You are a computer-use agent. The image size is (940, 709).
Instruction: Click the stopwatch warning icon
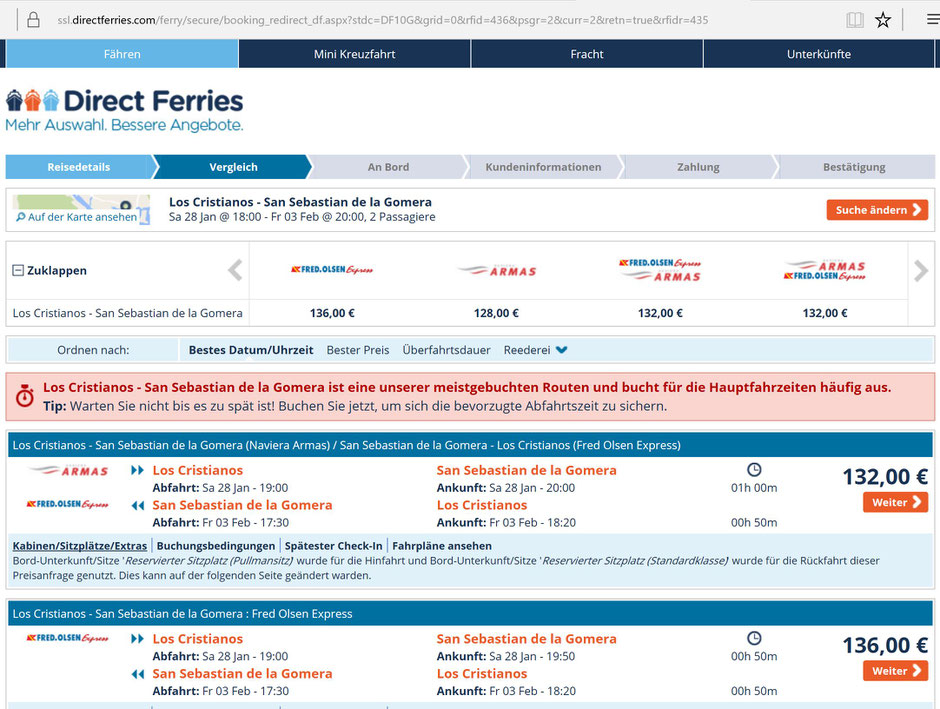[x=25, y=396]
